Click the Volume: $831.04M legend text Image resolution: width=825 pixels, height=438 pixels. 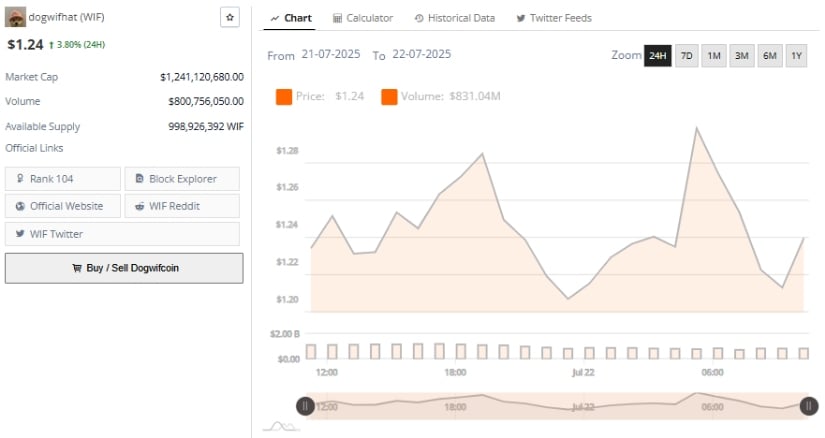pyautogui.click(x=450, y=96)
